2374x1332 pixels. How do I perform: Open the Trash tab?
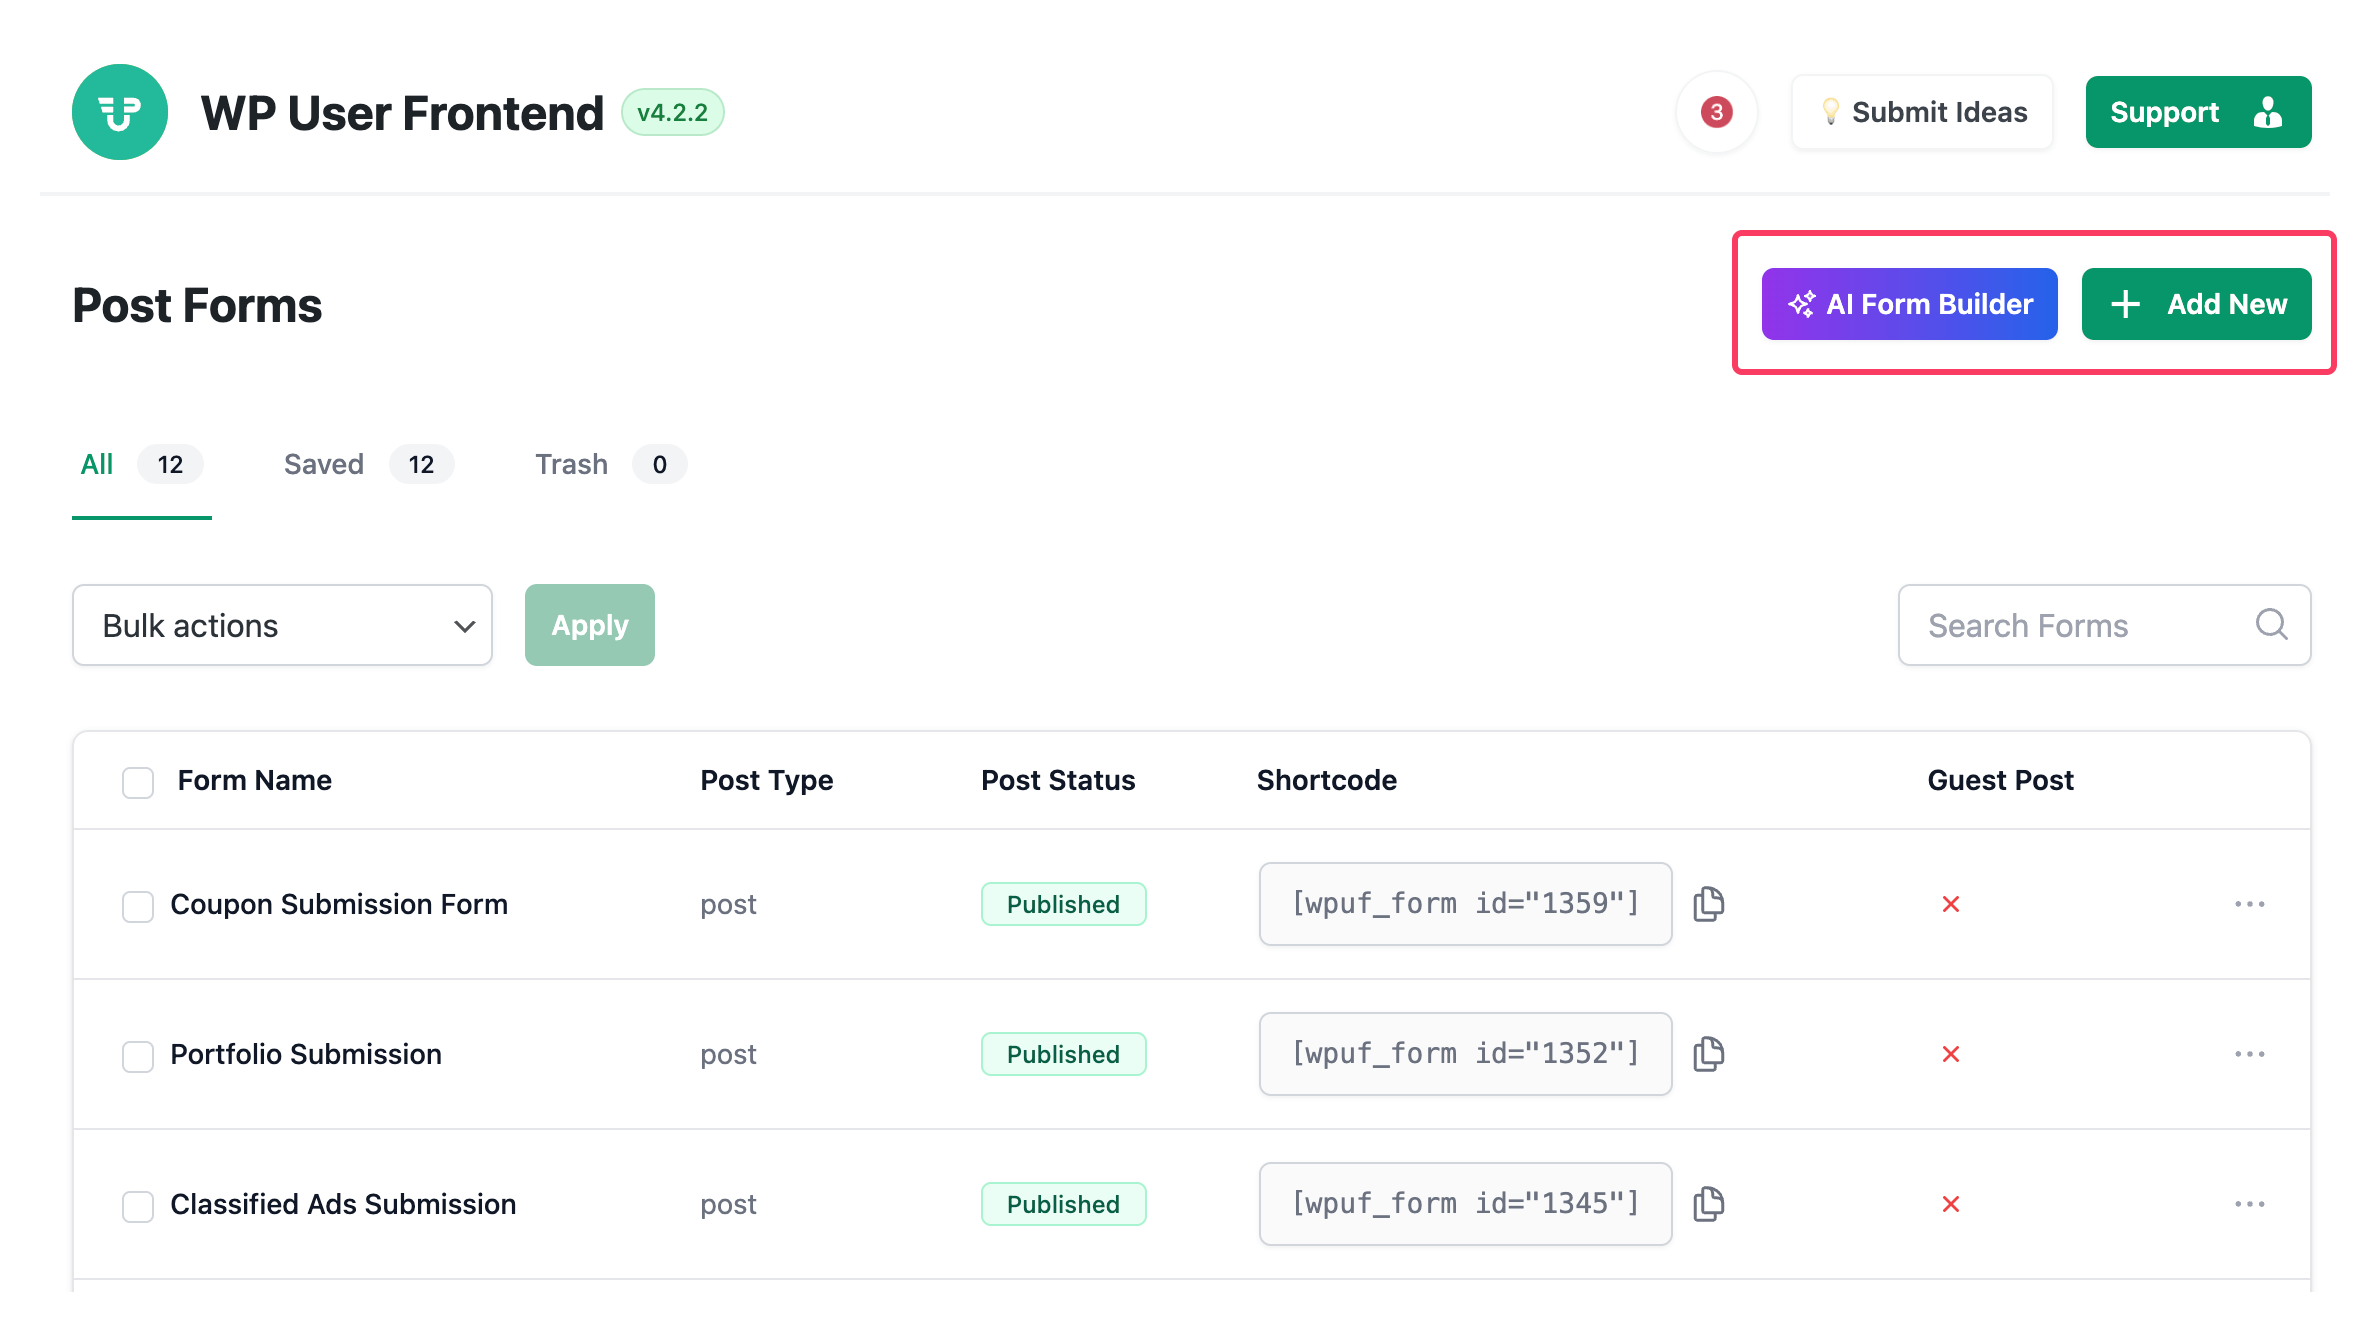pos(571,463)
